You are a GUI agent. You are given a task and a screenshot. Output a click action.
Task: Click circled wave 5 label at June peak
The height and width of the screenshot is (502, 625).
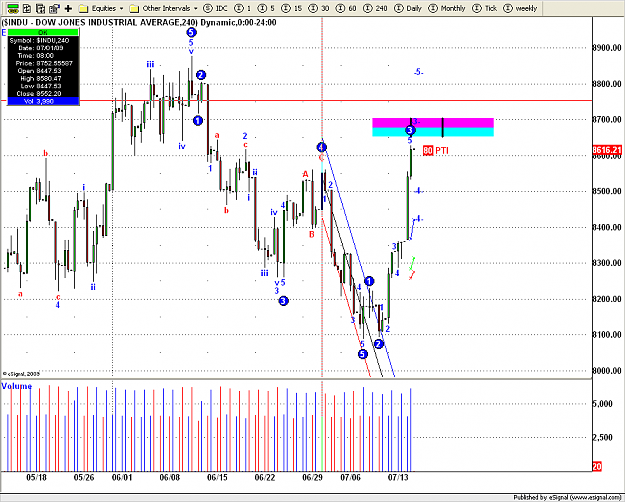(x=191, y=32)
